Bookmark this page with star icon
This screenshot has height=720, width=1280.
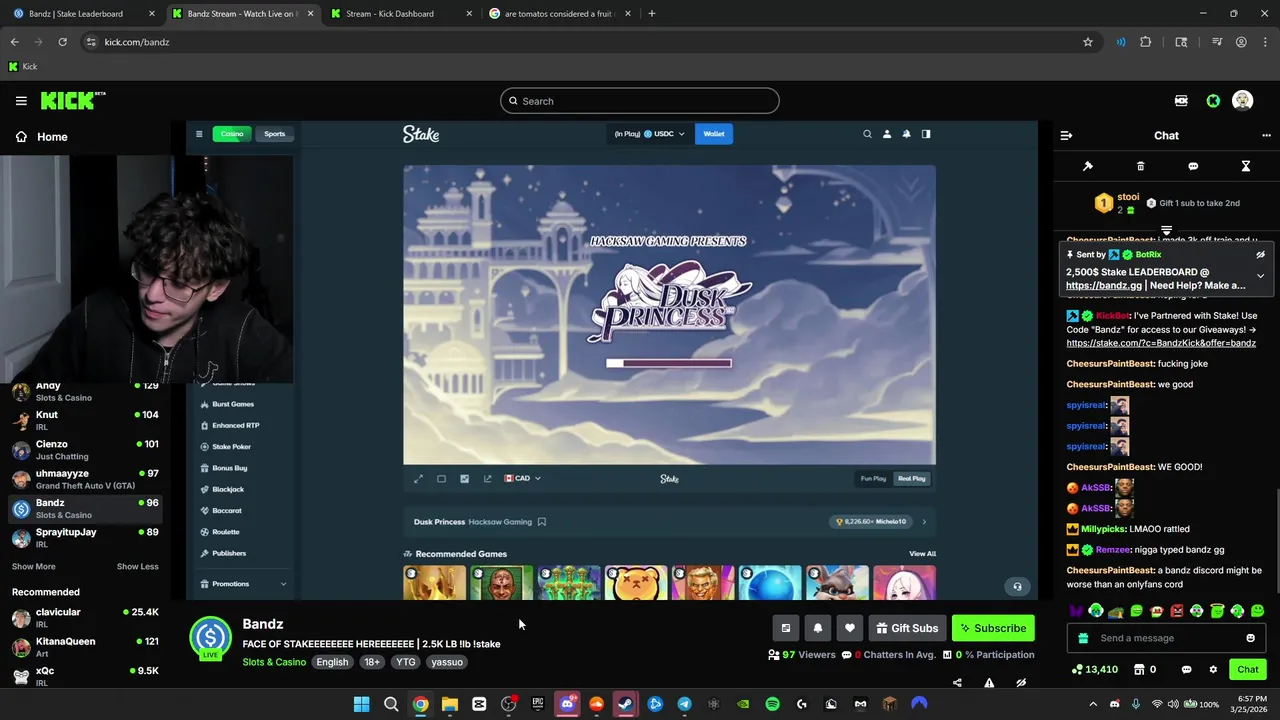(1088, 42)
